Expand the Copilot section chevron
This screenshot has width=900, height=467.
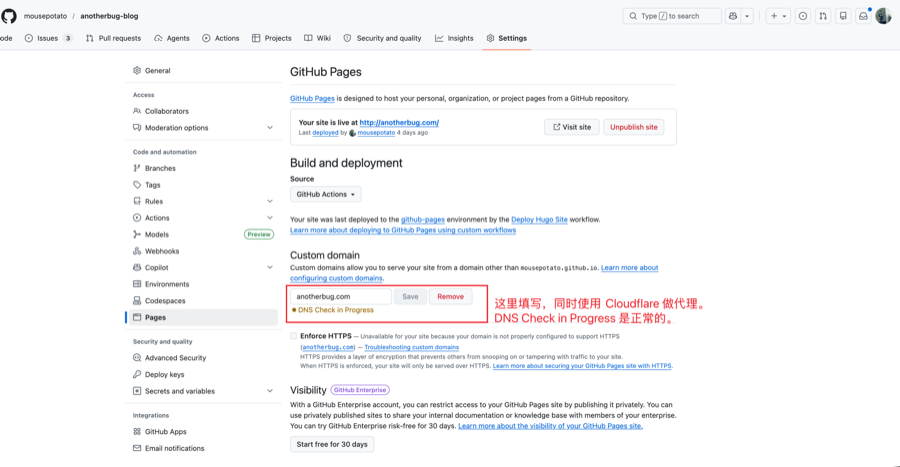click(270, 267)
